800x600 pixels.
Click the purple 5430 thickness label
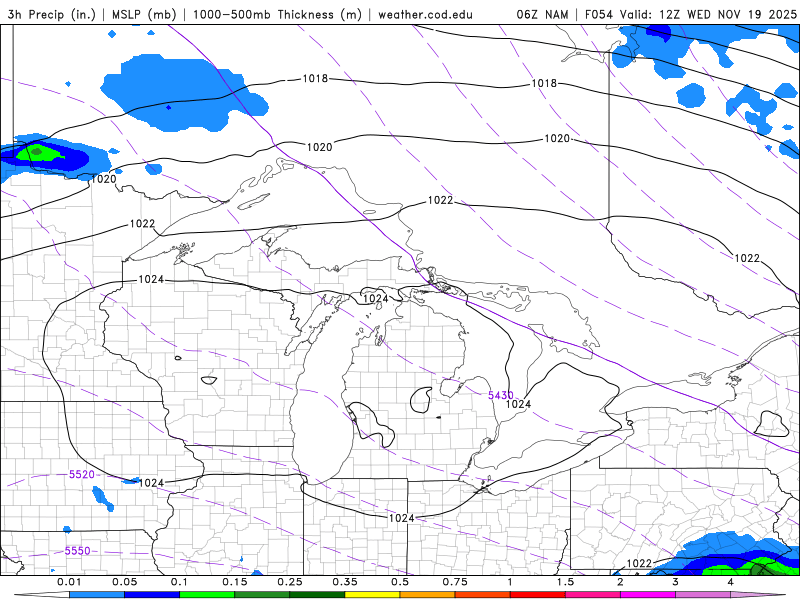pyautogui.click(x=501, y=395)
